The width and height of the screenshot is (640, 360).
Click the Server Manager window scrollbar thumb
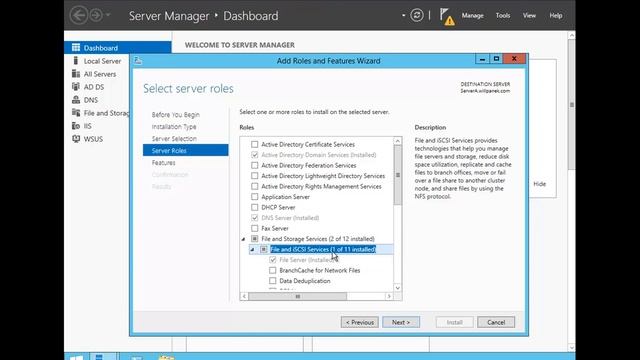pyautogui.click(x=571, y=104)
